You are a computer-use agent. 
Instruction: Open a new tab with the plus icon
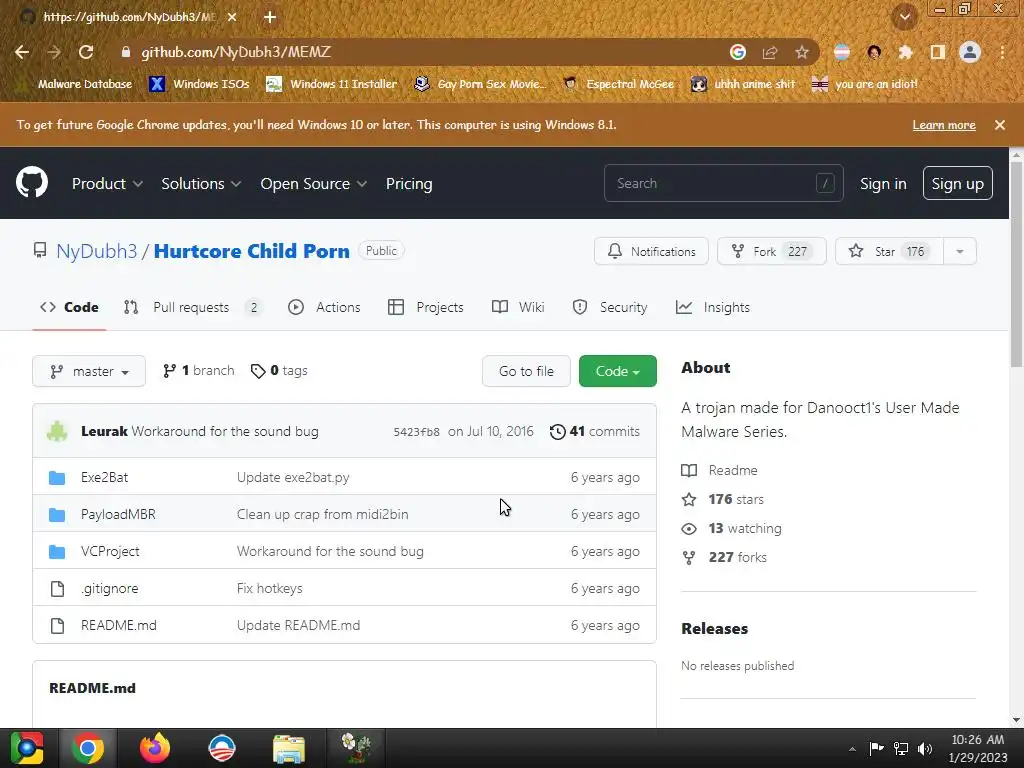tap(270, 17)
